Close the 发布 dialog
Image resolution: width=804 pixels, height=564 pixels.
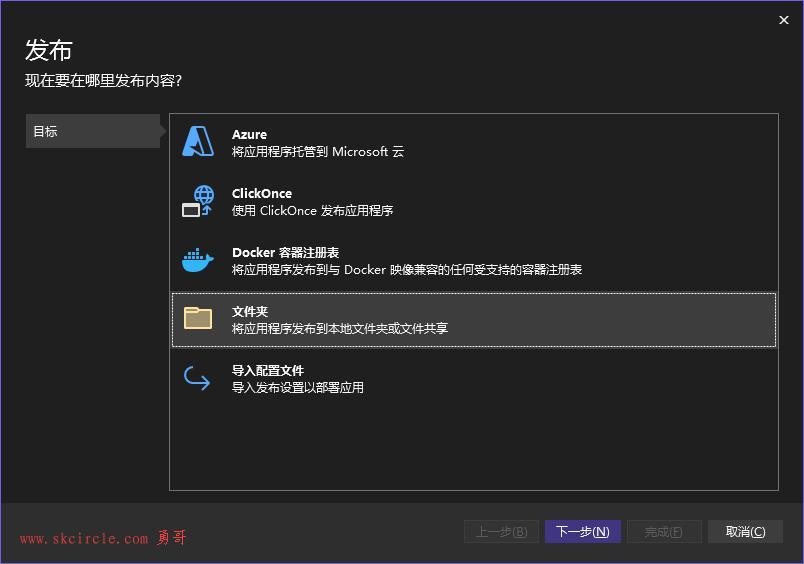pos(783,20)
